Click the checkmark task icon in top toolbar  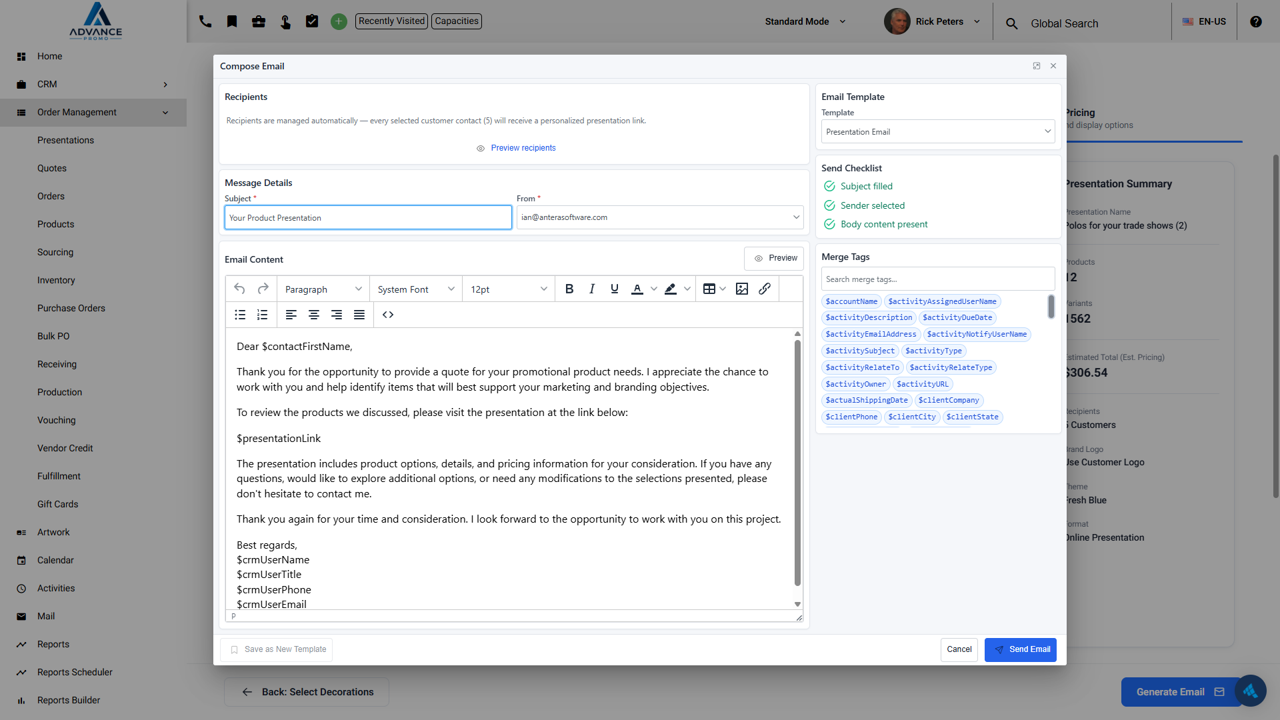pyautogui.click(x=312, y=21)
